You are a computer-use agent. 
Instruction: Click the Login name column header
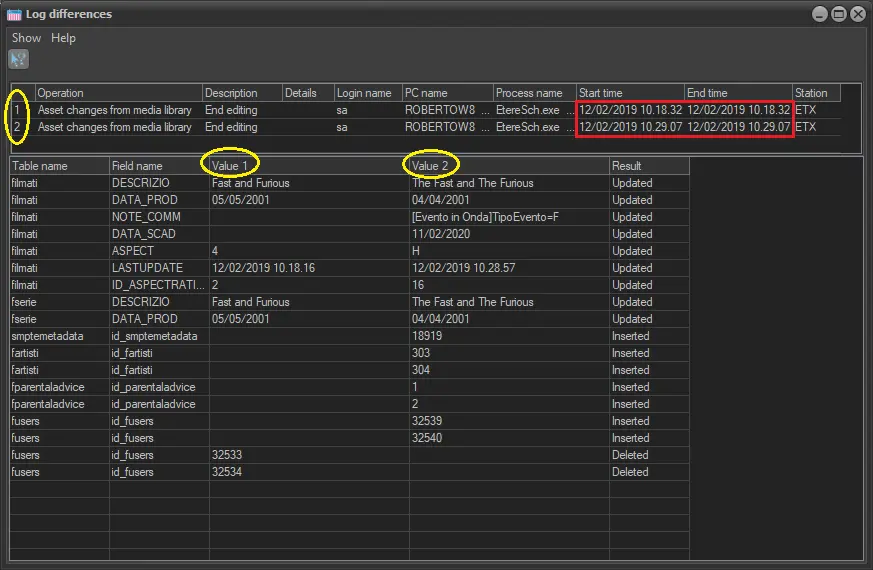pyautogui.click(x=366, y=93)
